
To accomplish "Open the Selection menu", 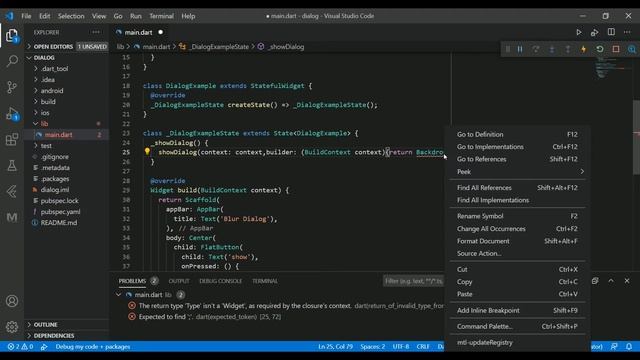I will [71, 16].
